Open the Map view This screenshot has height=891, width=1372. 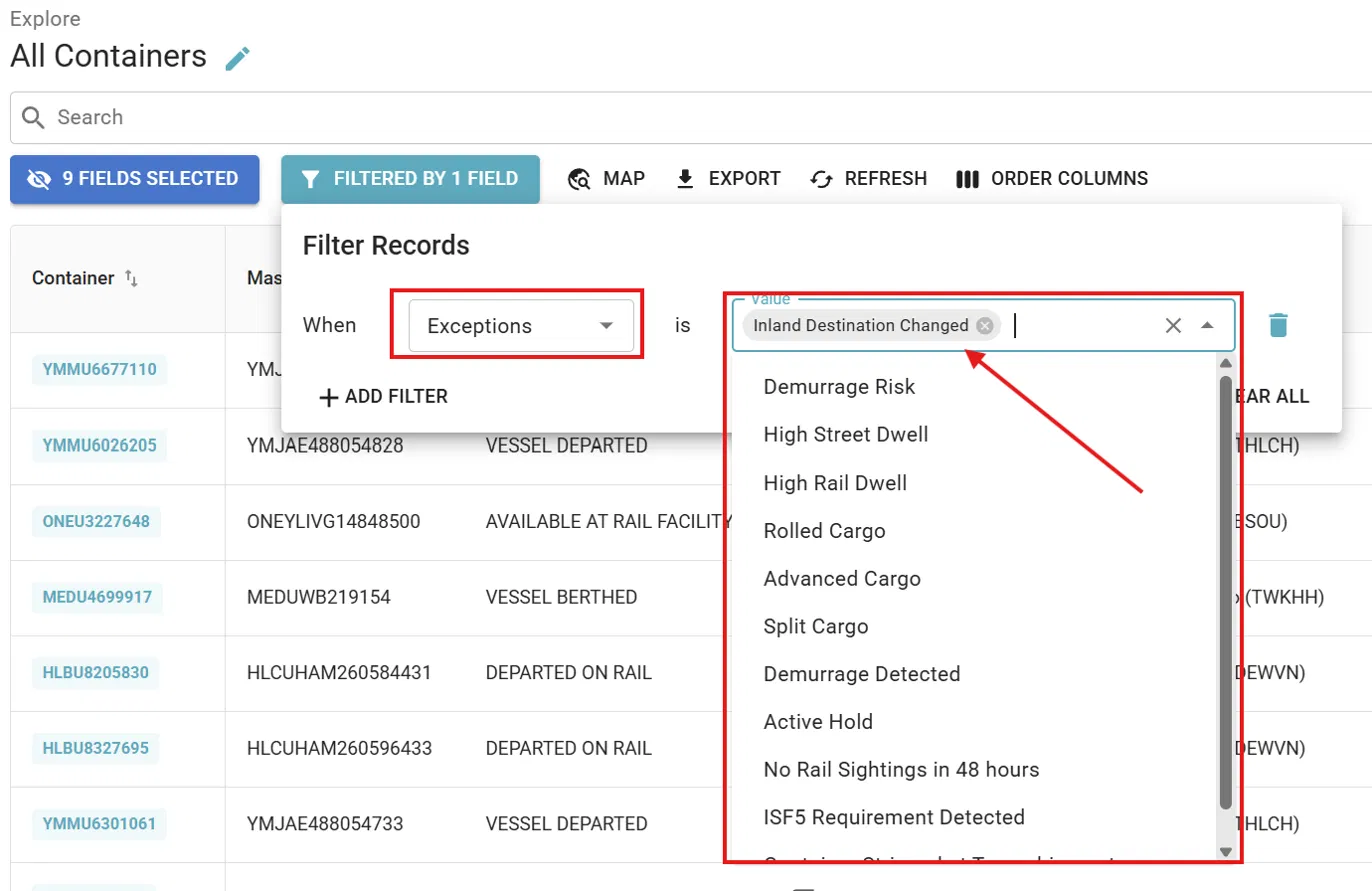pyautogui.click(x=607, y=179)
